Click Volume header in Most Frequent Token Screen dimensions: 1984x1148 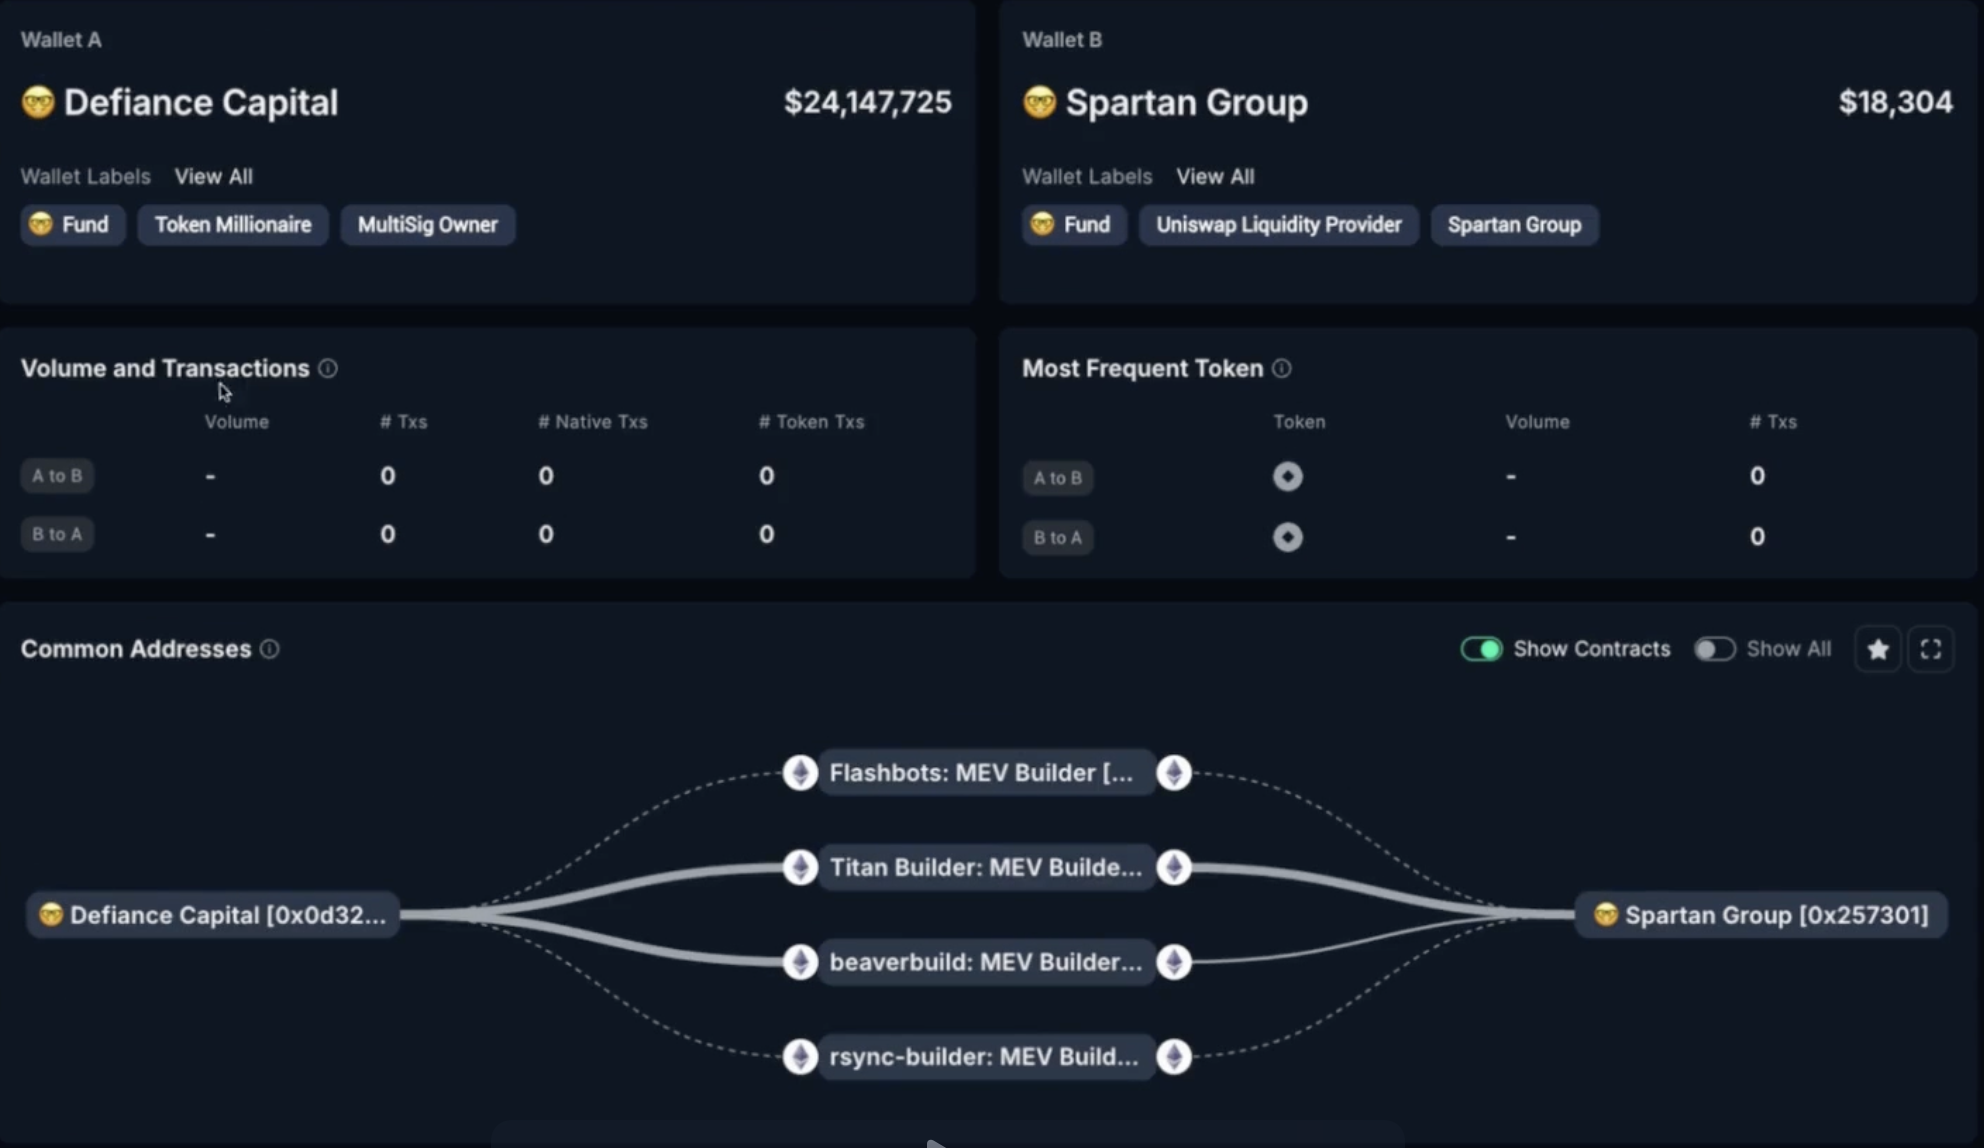(1538, 422)
